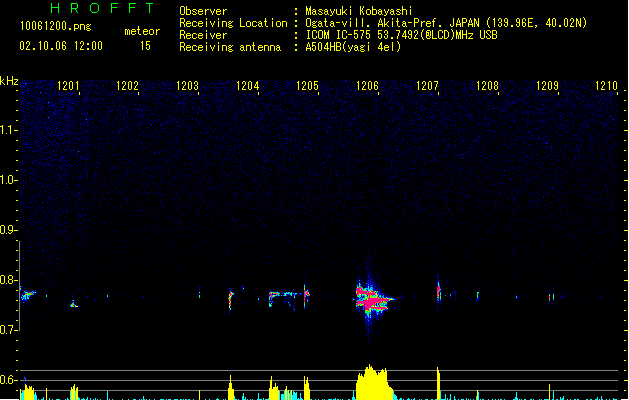This screenshot has height=400, width=629.
Task: Click the kHz axis unit label
Action: pyautogui.click(x=9, y=81)
